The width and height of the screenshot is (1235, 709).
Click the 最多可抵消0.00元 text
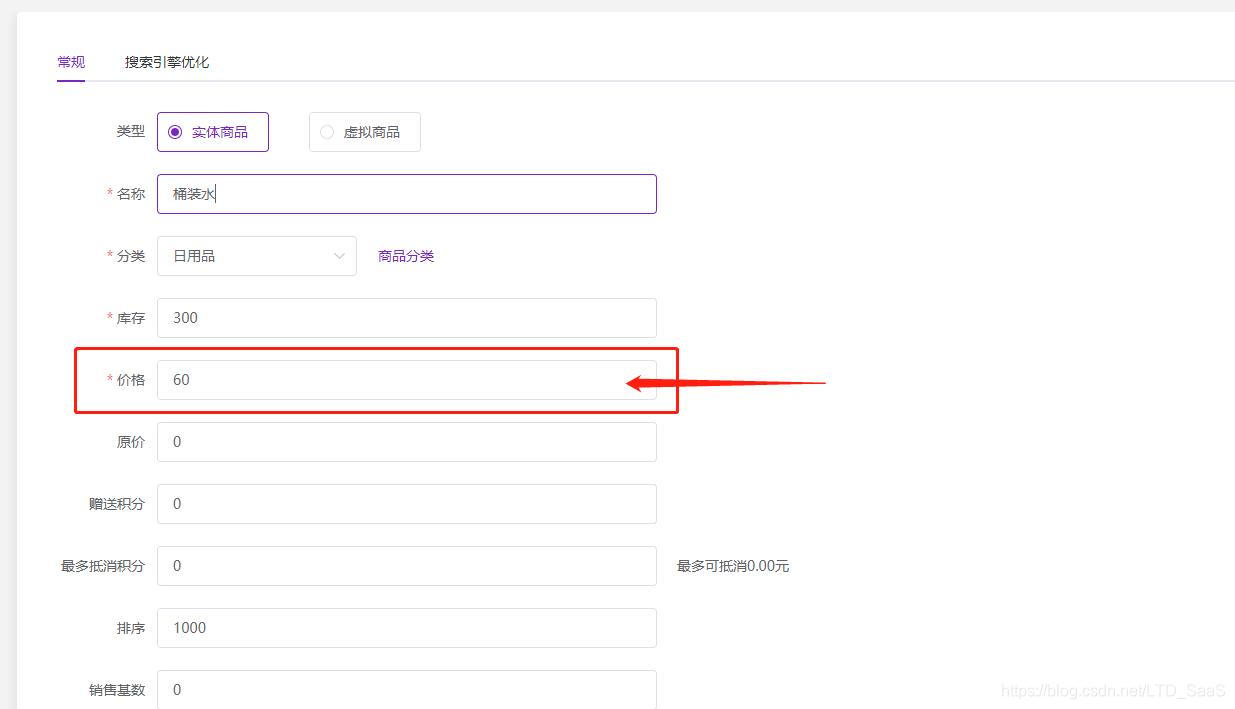[x=732, y=566]
